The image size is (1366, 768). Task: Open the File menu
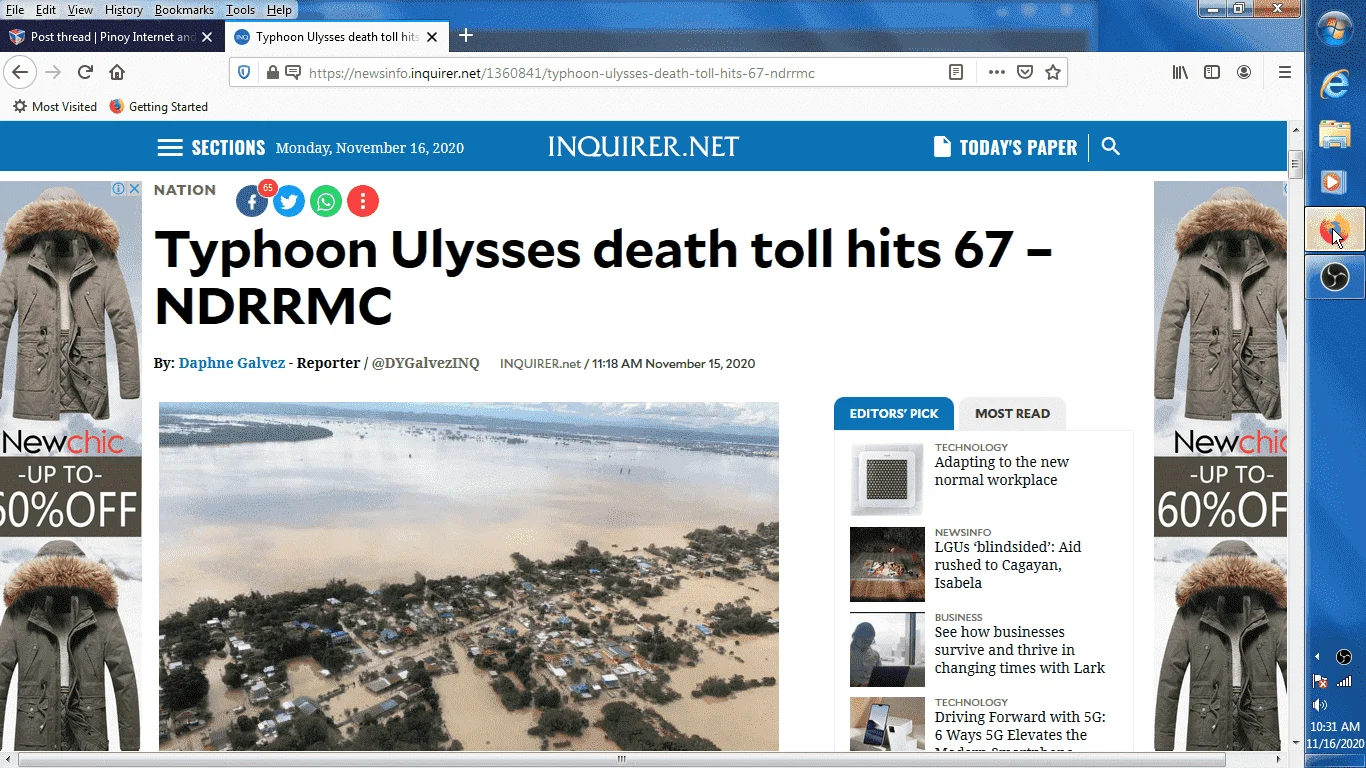coord(15,9)
